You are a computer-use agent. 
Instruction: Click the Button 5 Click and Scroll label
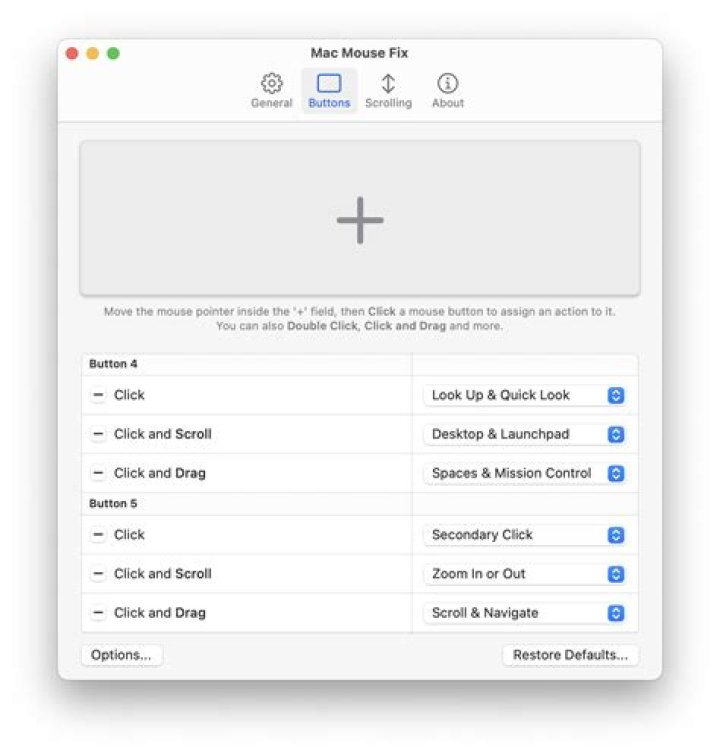pos(163,574)
